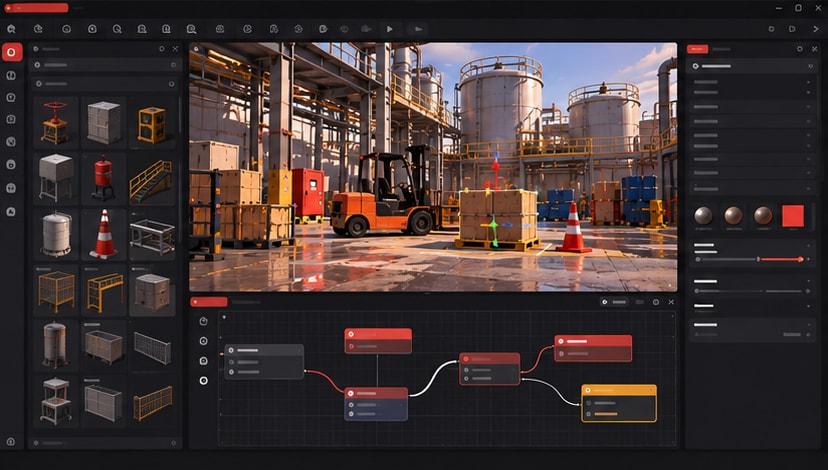Choose the first metallic material sphere
The image size is (828, 470).
click(x=703, y=215)
